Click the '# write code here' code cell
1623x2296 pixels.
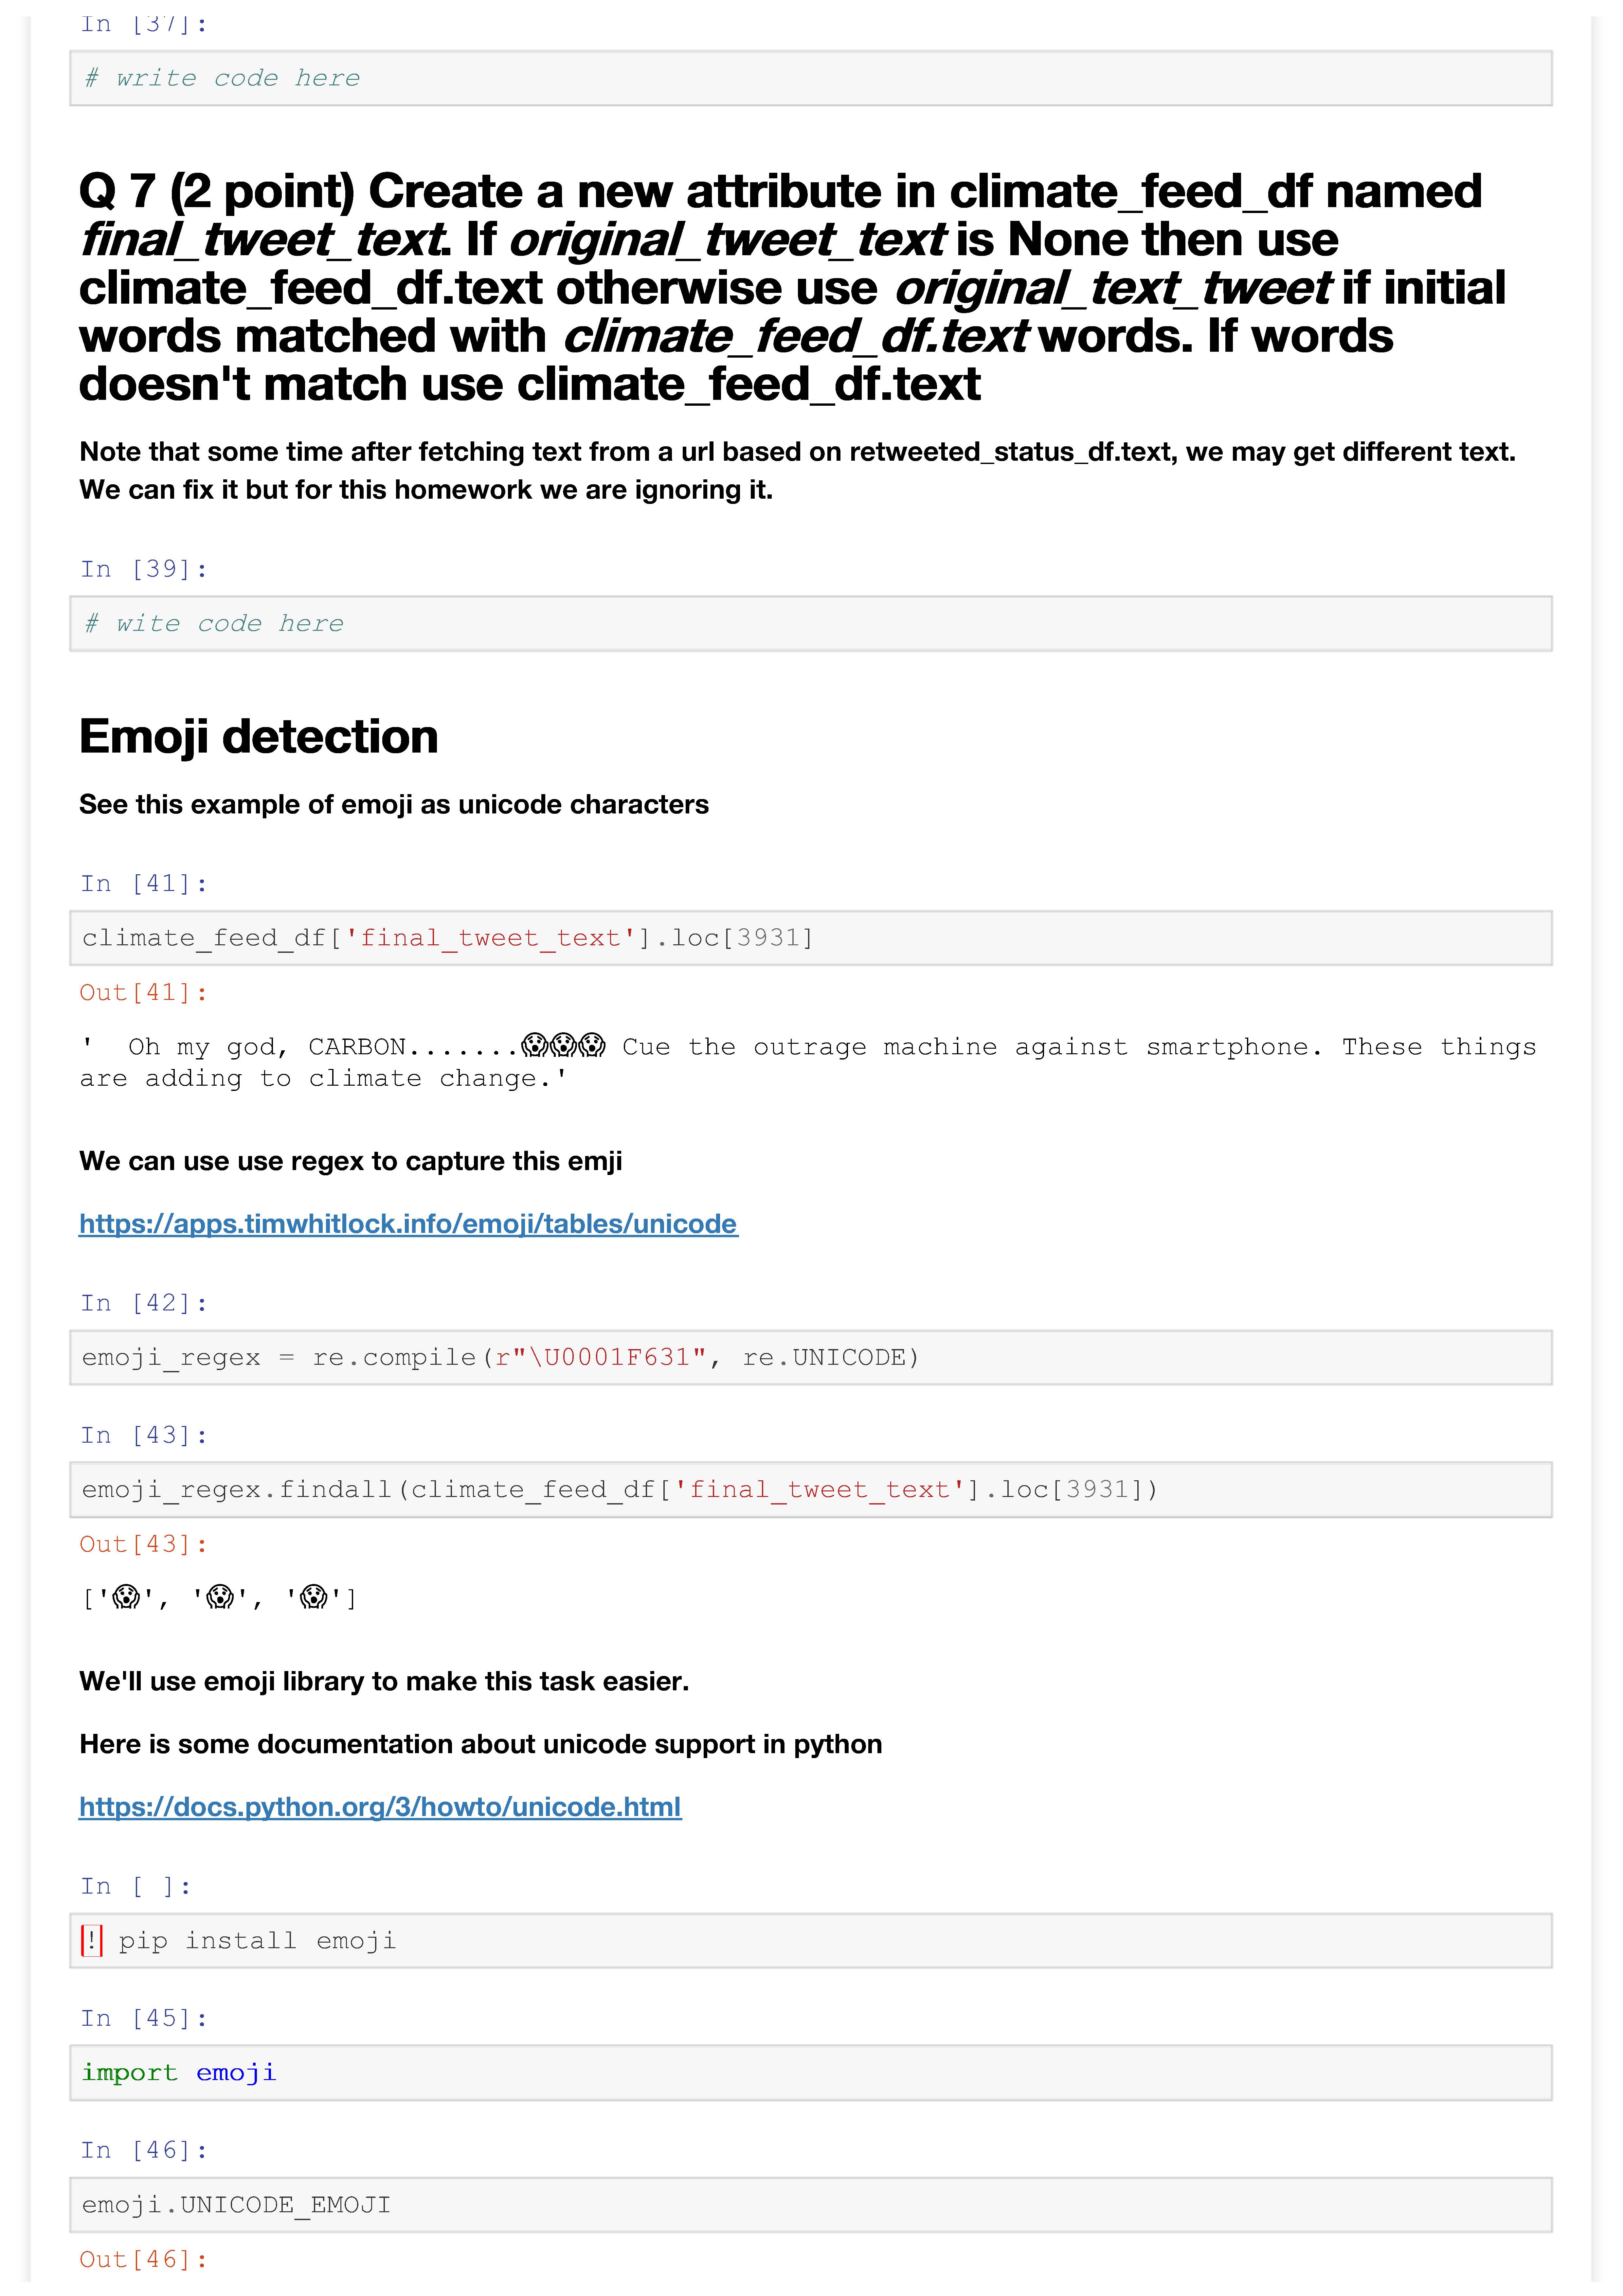tap(810, 78)
